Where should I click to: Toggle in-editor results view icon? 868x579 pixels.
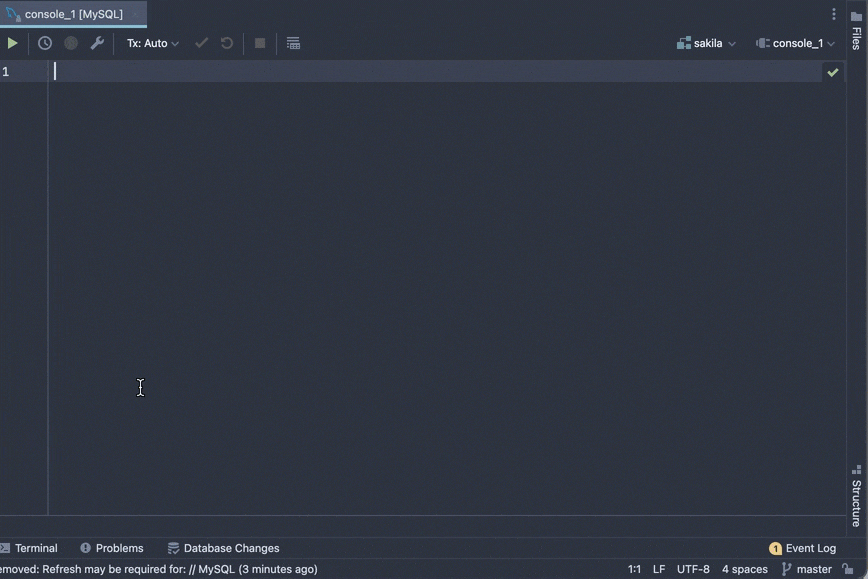pos(293,43)
